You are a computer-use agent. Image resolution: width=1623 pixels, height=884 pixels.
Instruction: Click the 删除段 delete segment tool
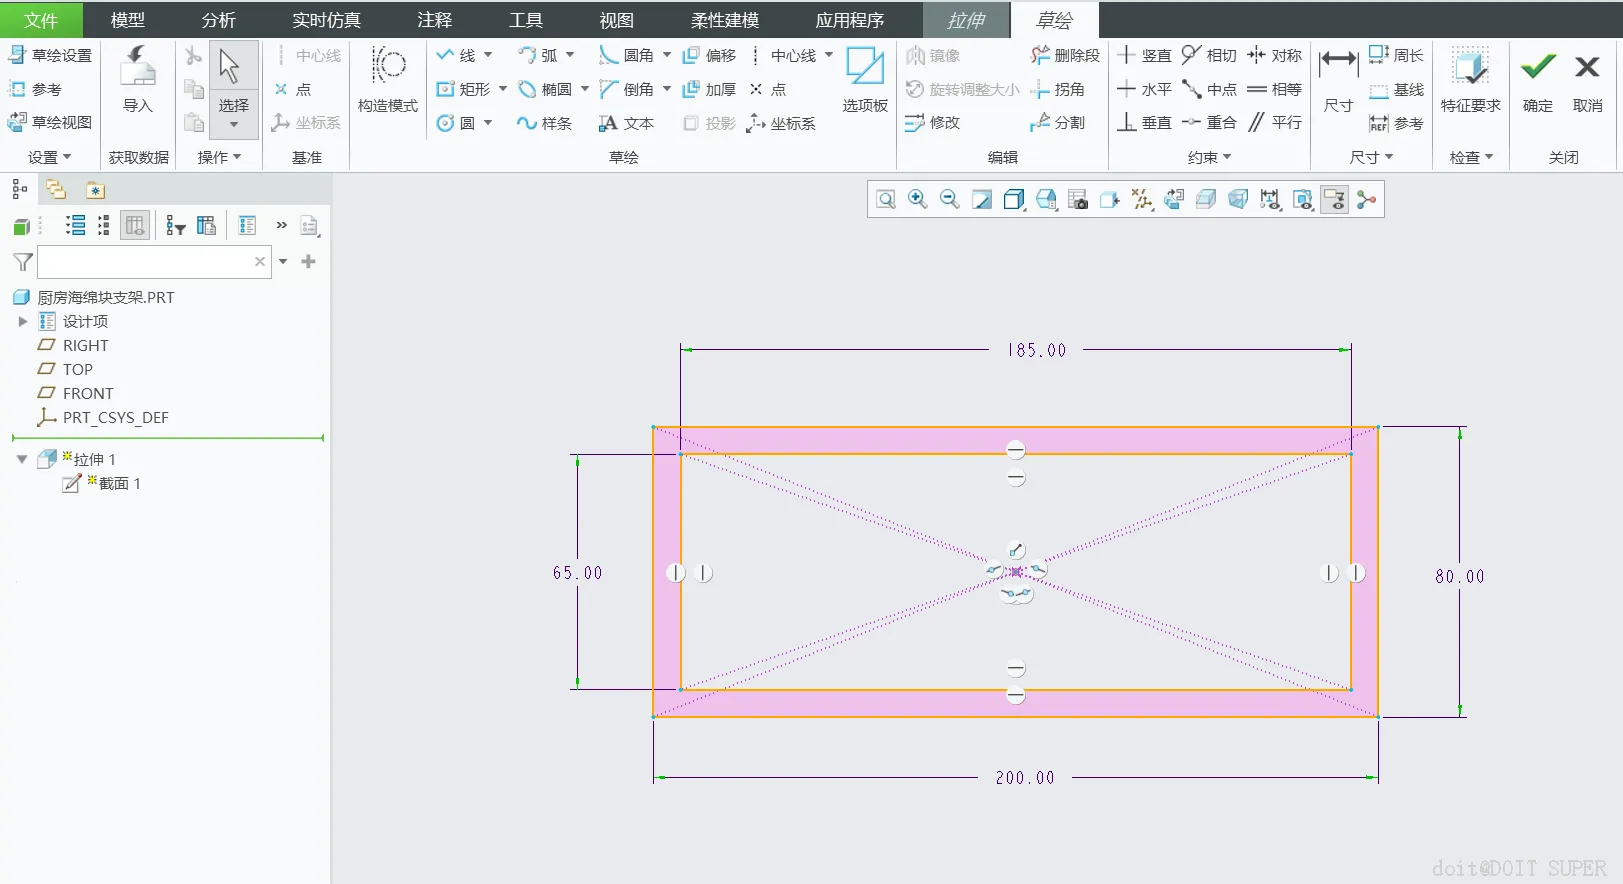tap(1065, 55)
